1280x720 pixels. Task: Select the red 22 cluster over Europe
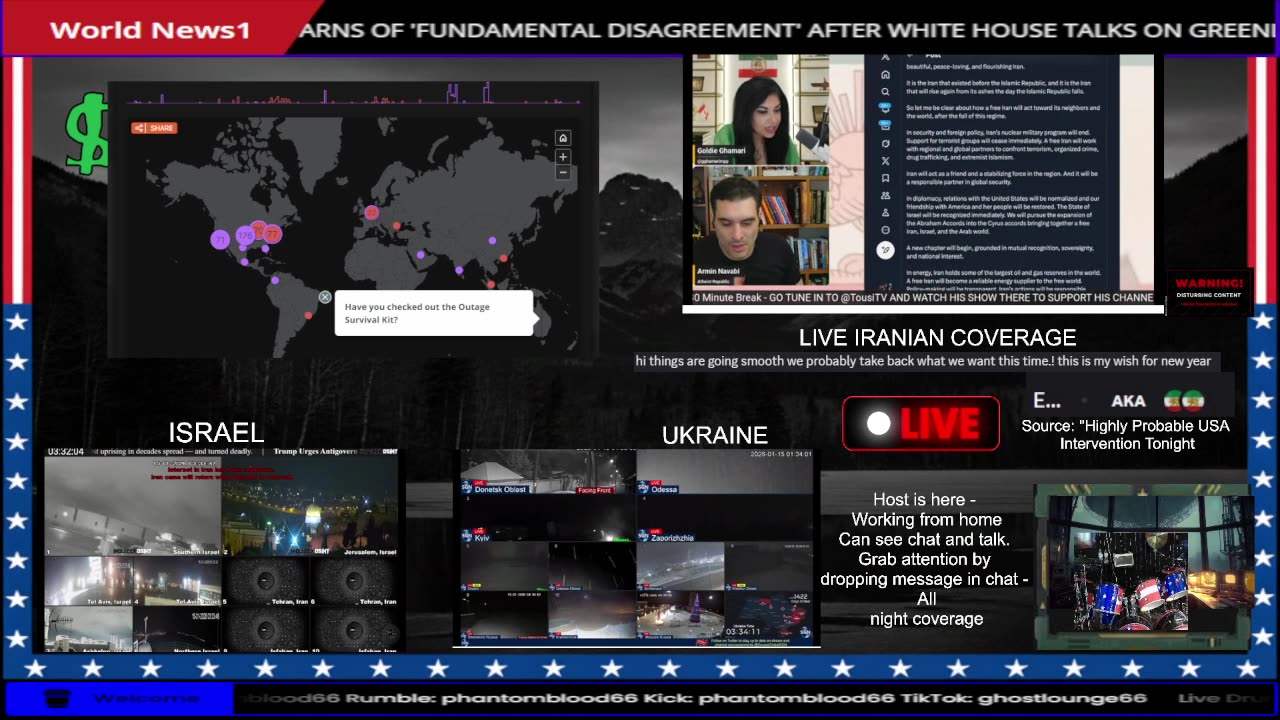click(x=372, y=212)
